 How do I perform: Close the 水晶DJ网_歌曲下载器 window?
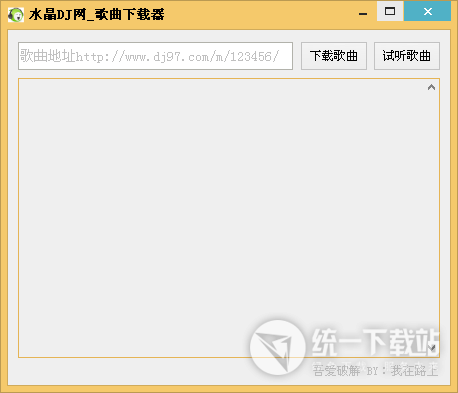(428, 11)
